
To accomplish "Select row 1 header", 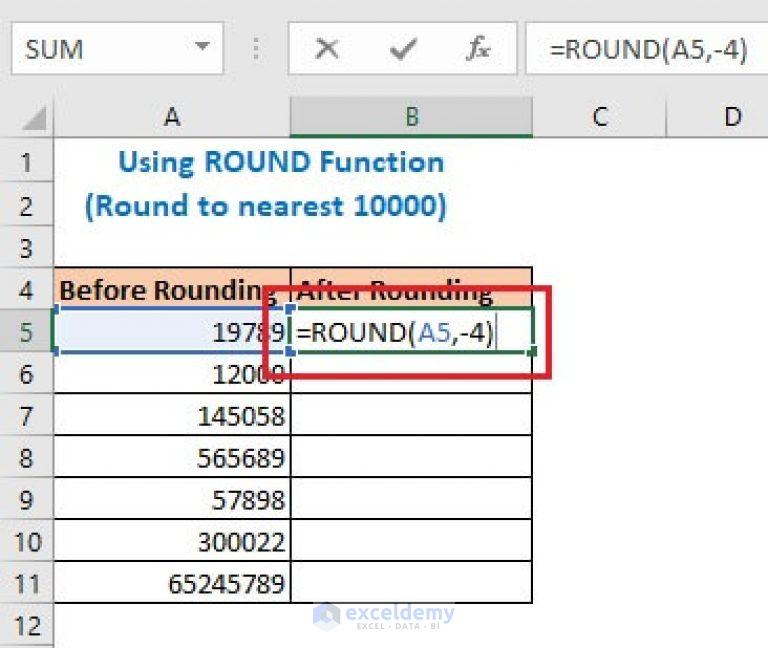I will (x=26, y=162).
